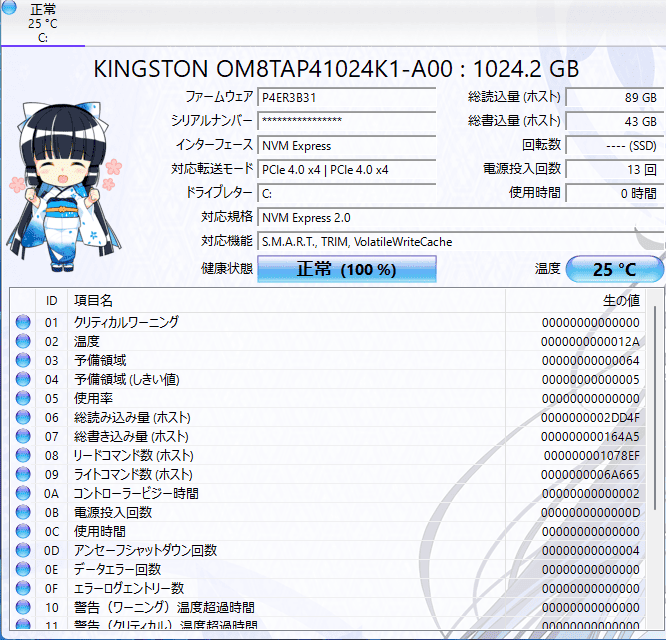Image resolution: width=666 pixels, height=640 pixels.
Task: Click the 生の値 column header
Action: tap(620, 300)
